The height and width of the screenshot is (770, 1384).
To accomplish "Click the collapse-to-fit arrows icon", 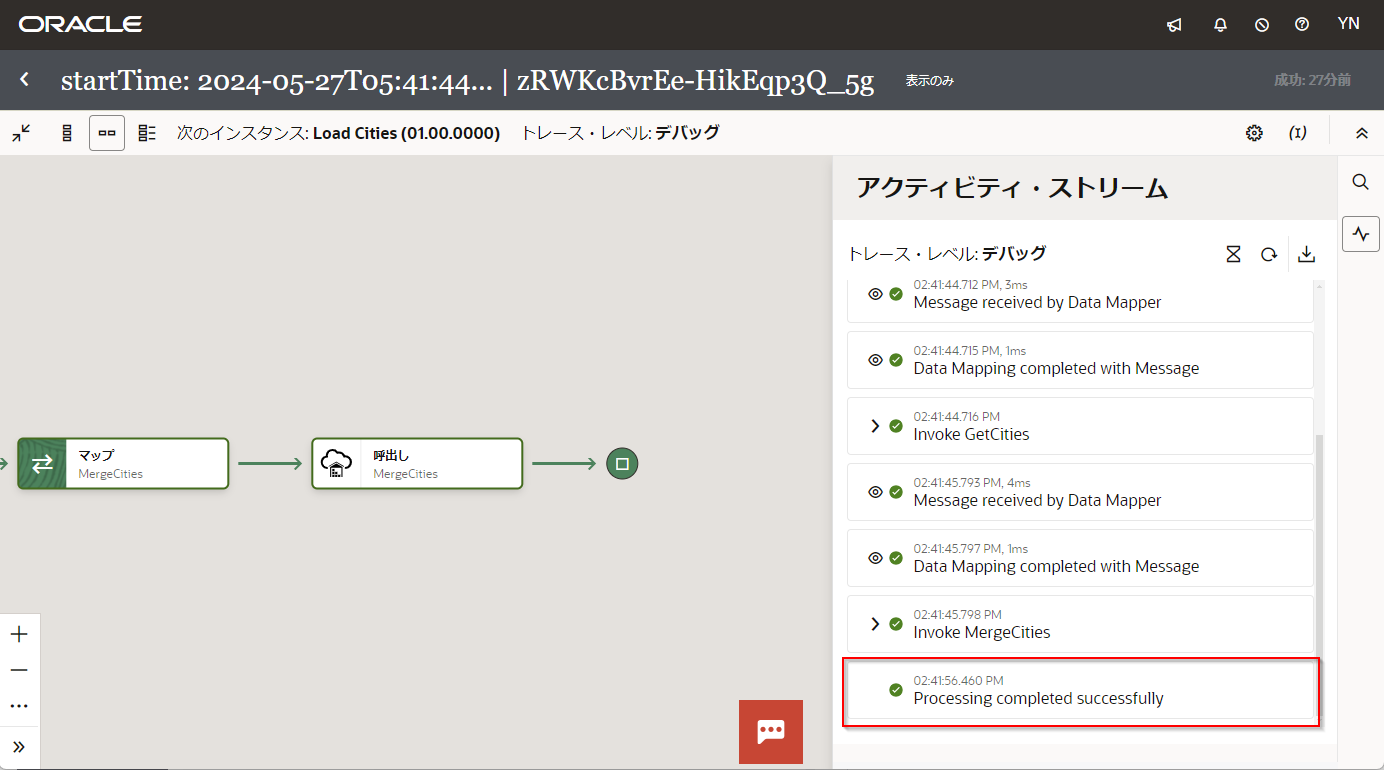I will point(21,133).
